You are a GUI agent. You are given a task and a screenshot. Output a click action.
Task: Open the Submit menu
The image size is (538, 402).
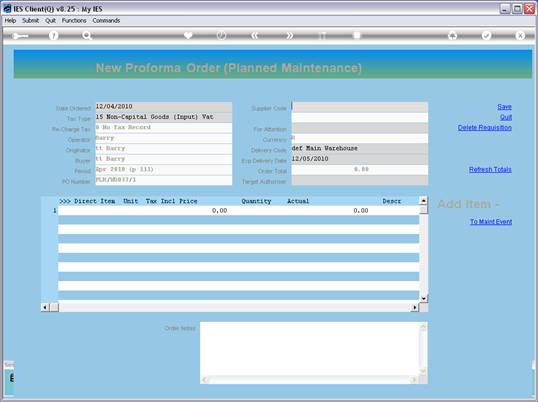pos(31,21)
